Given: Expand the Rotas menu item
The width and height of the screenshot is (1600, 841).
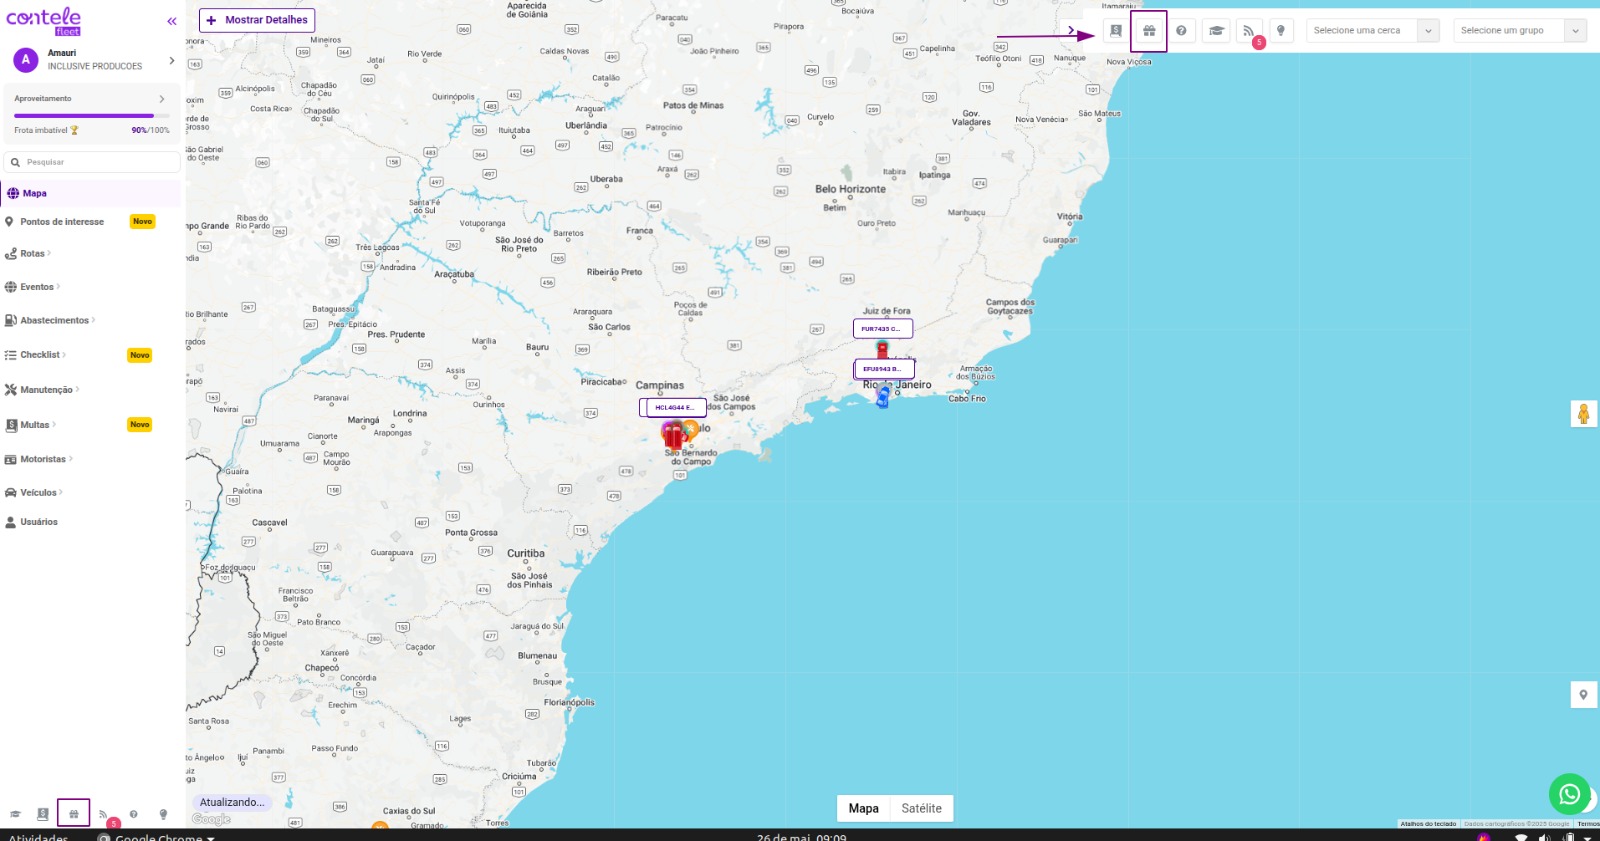Looking at the screenshot, I should (x=28, y=254).
